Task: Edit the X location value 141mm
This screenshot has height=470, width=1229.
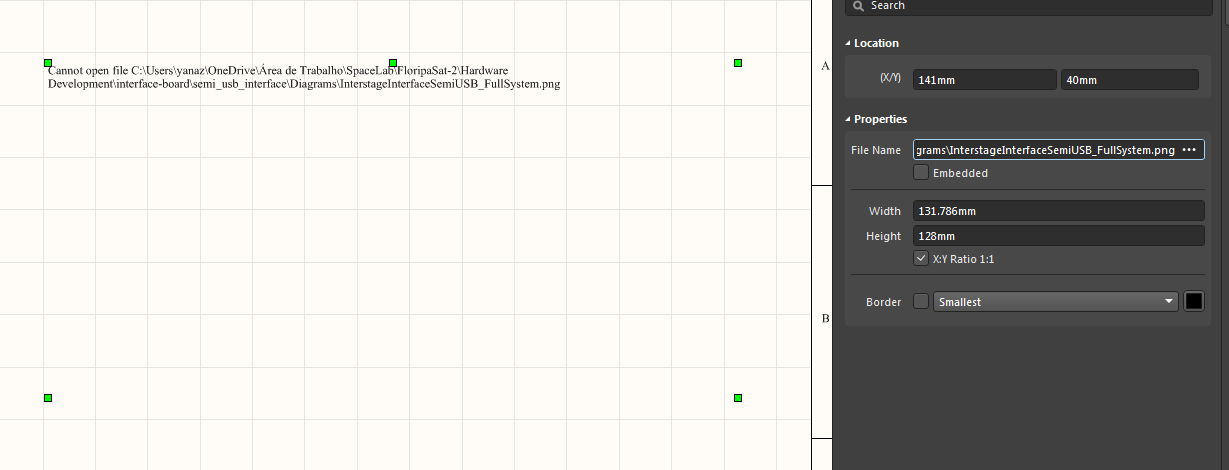Action: click(x=984, y=80)
